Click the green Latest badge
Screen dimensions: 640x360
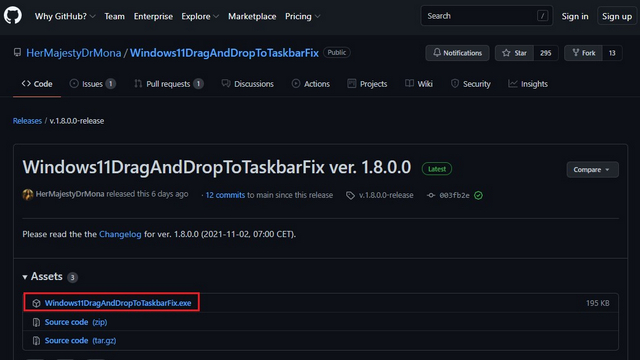(x=437, y=169)
